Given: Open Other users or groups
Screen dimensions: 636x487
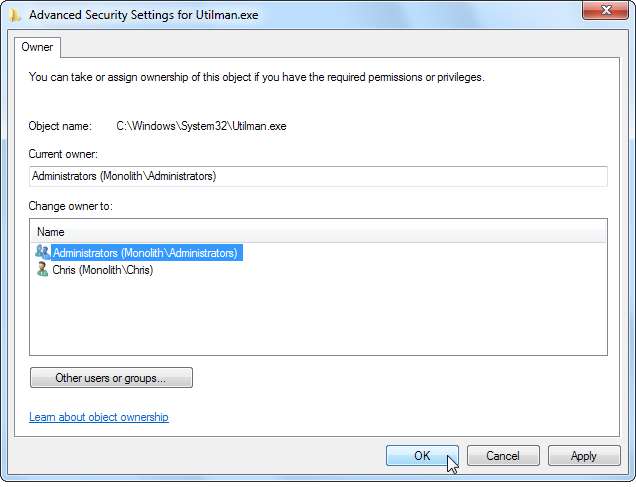Looking at the screenshot, I should pyautogui.click(x=111, y=378).
